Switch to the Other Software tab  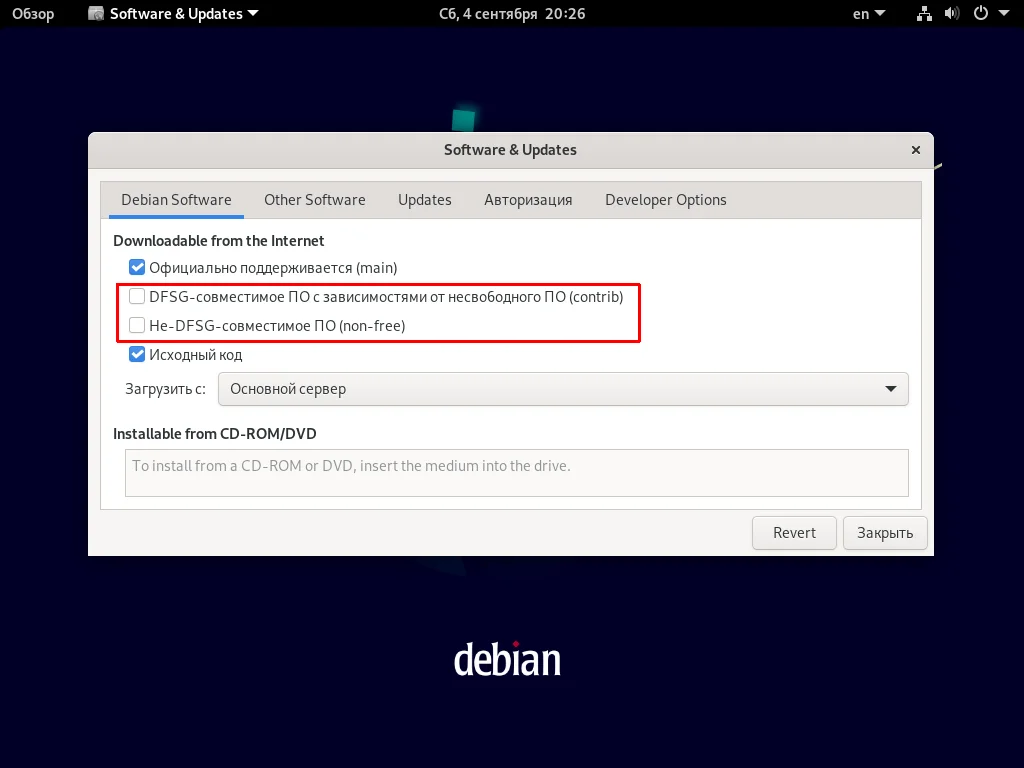(314, 199)
